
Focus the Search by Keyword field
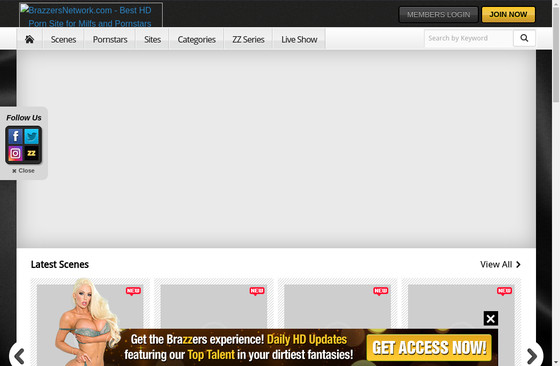tap(469, 38)
